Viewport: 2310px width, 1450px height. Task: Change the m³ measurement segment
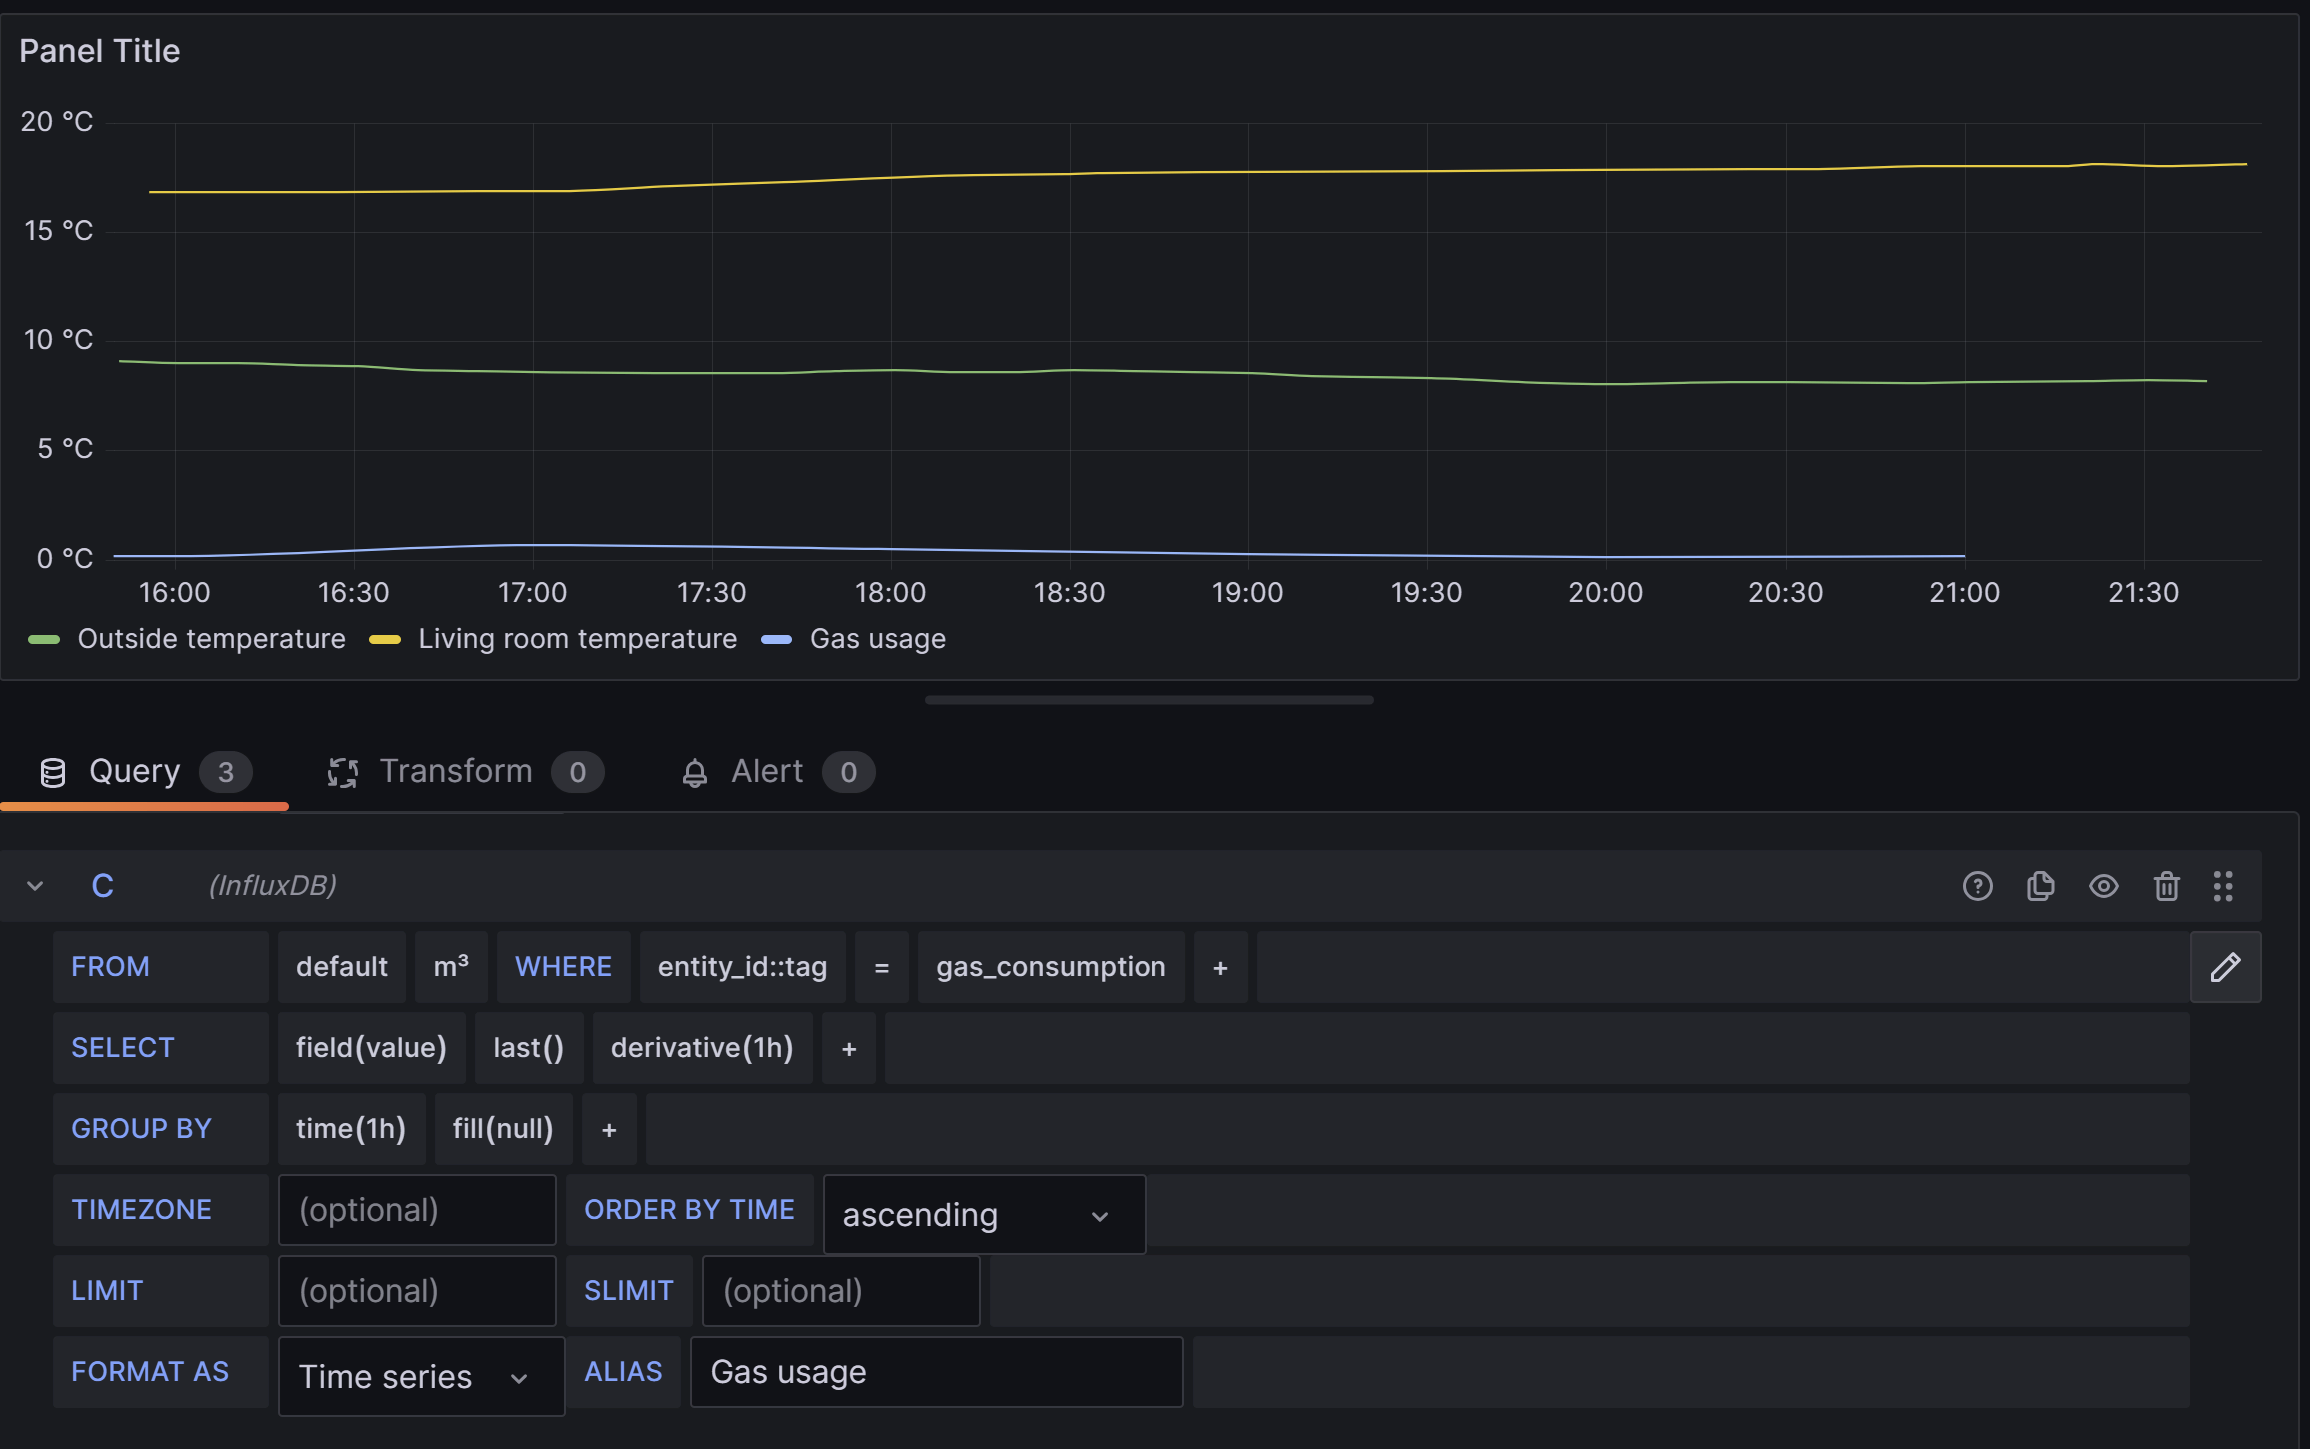point(451,967)
